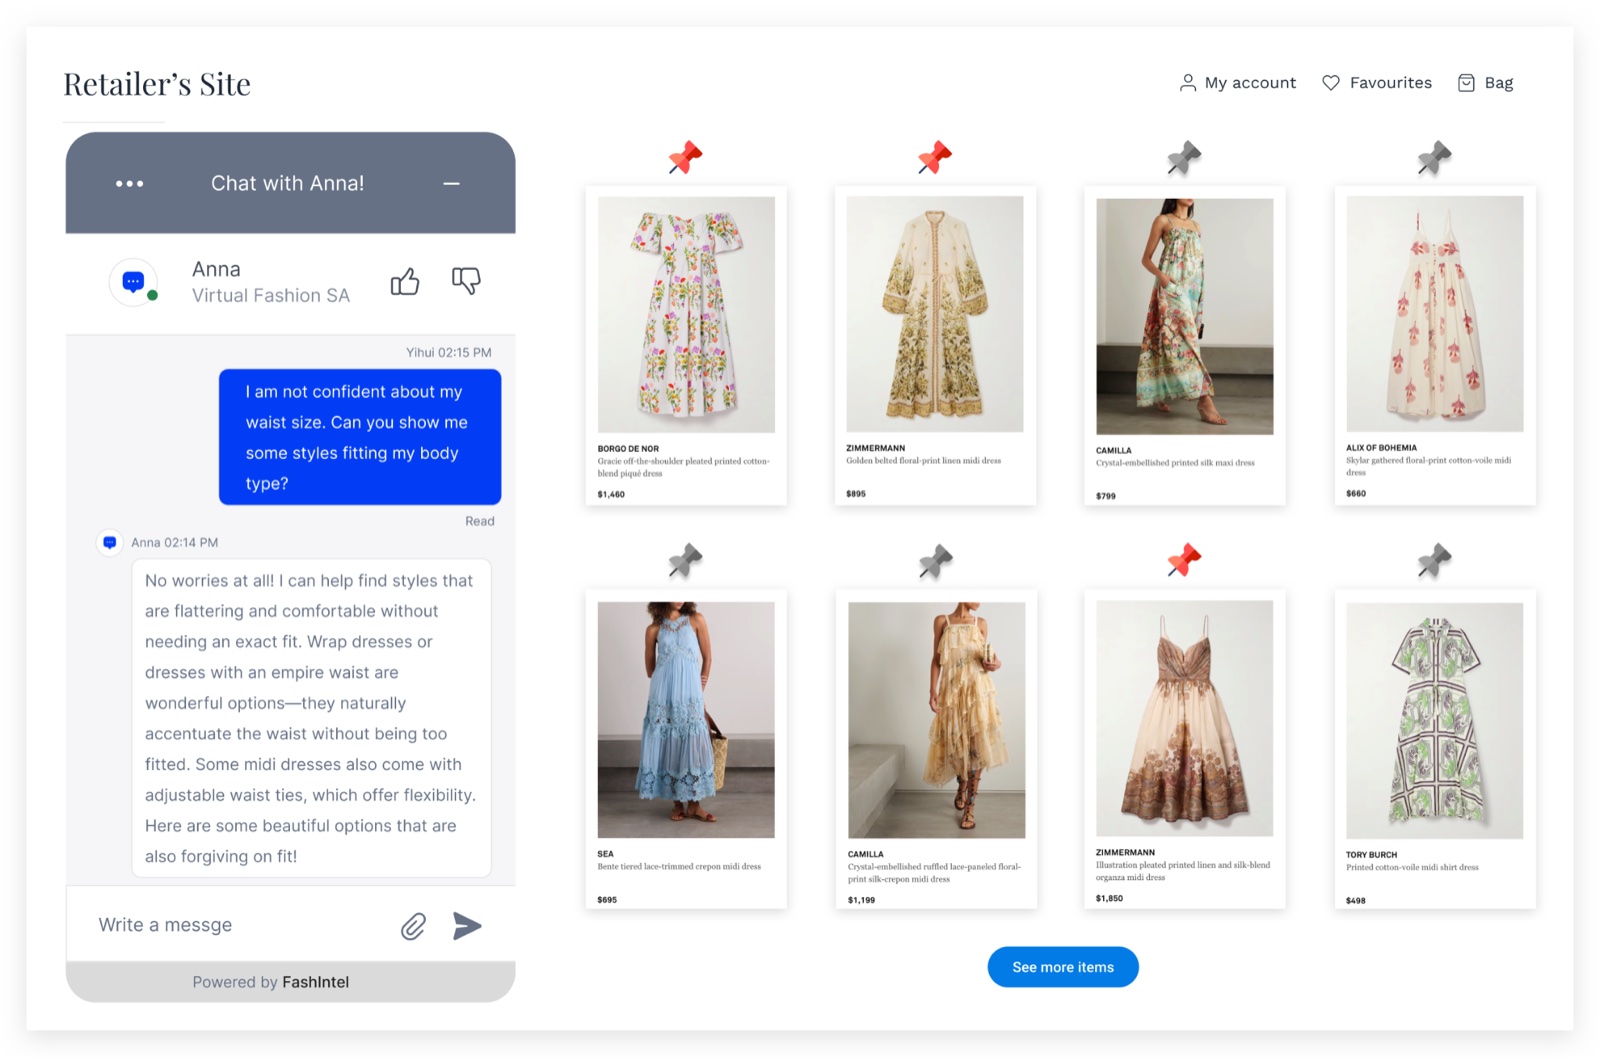Pin the Camilla ruffled lace-paneled midi dress
This screenshot has height=1057, width=1600.
click(935, 561)
